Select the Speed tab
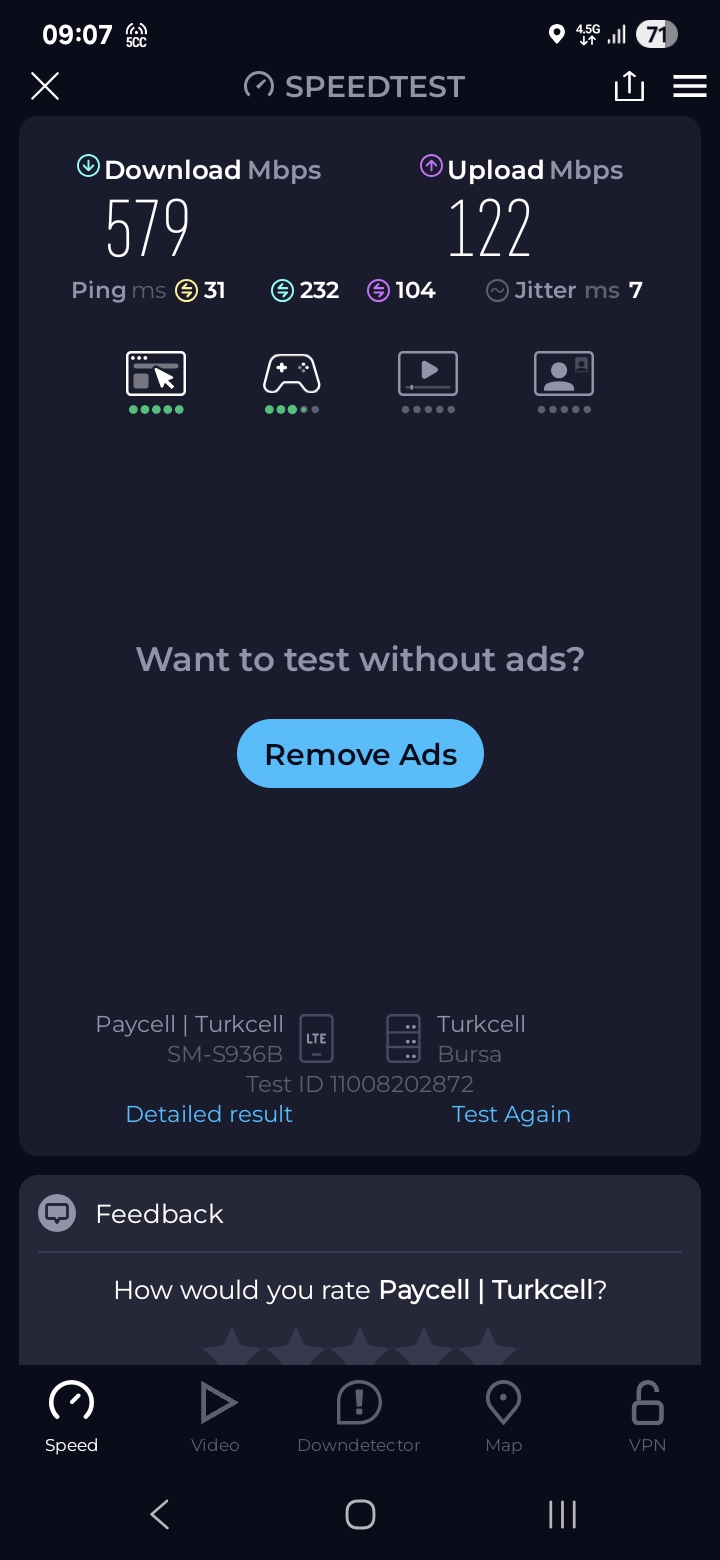 coord(71,1417)
